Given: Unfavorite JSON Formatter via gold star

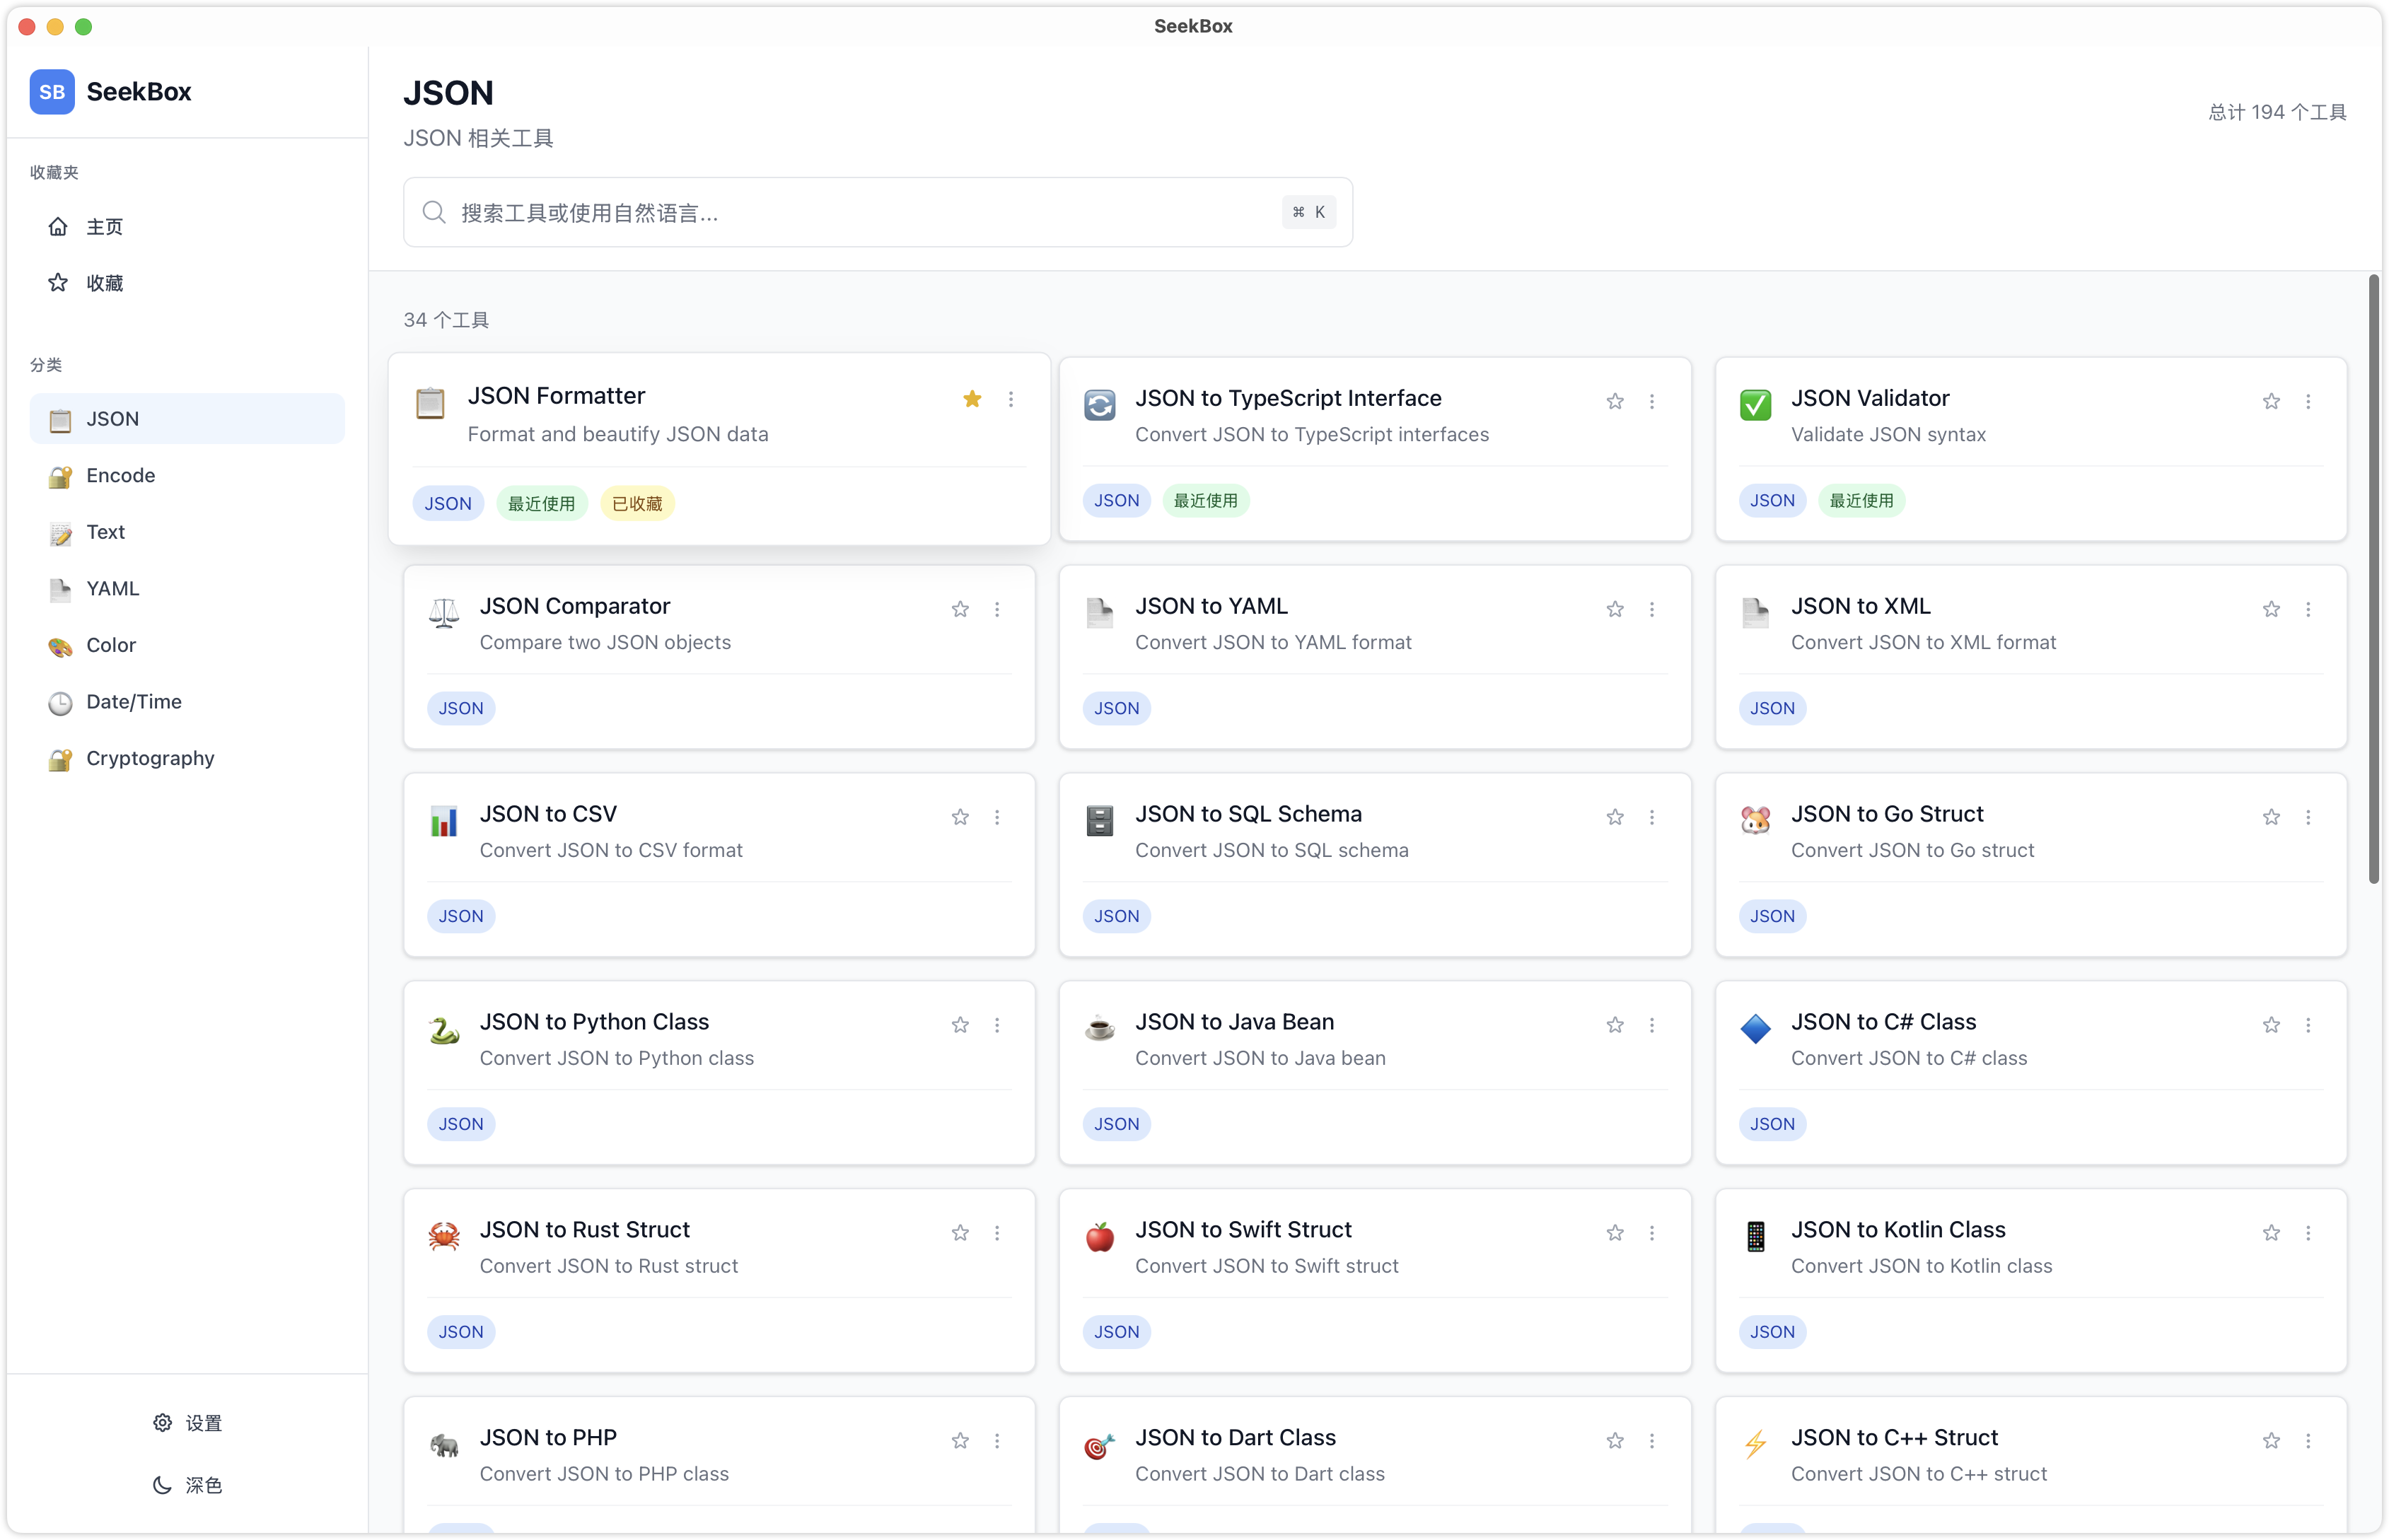Looking at the screenshot, I should 972,399.
